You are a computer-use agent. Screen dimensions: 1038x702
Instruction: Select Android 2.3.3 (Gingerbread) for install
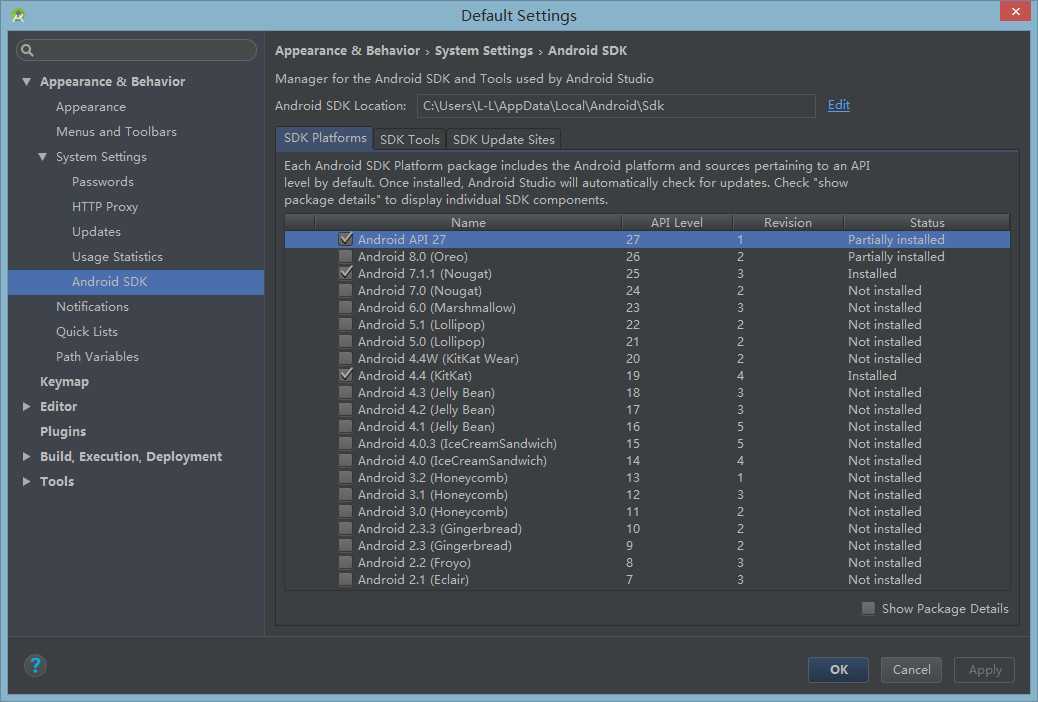[345, 528]
